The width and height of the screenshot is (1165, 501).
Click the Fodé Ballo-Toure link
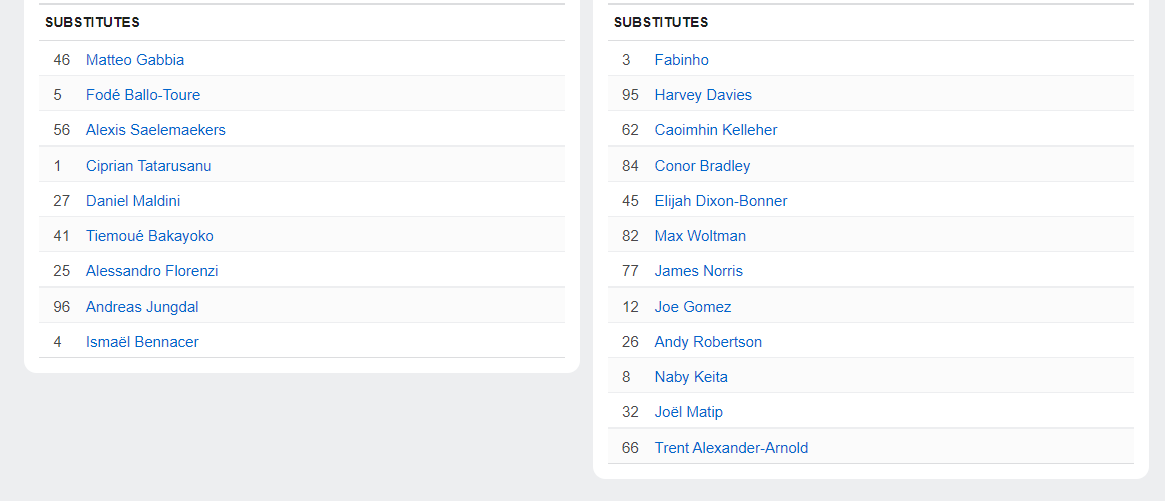tap(143, 94)
